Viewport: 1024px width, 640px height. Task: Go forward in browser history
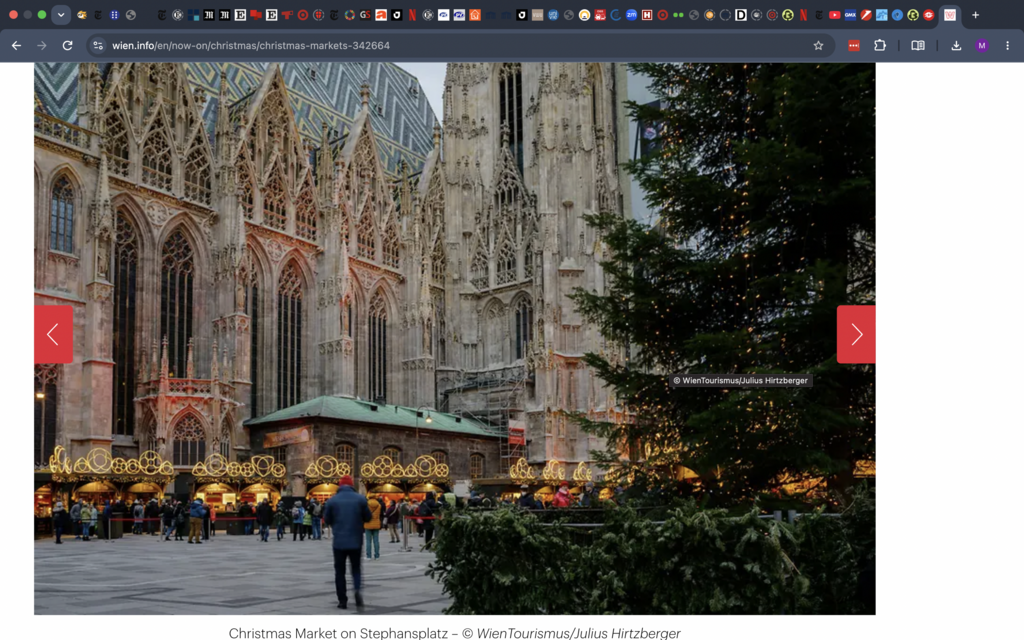pyautogui.click(x=42, y=46)
